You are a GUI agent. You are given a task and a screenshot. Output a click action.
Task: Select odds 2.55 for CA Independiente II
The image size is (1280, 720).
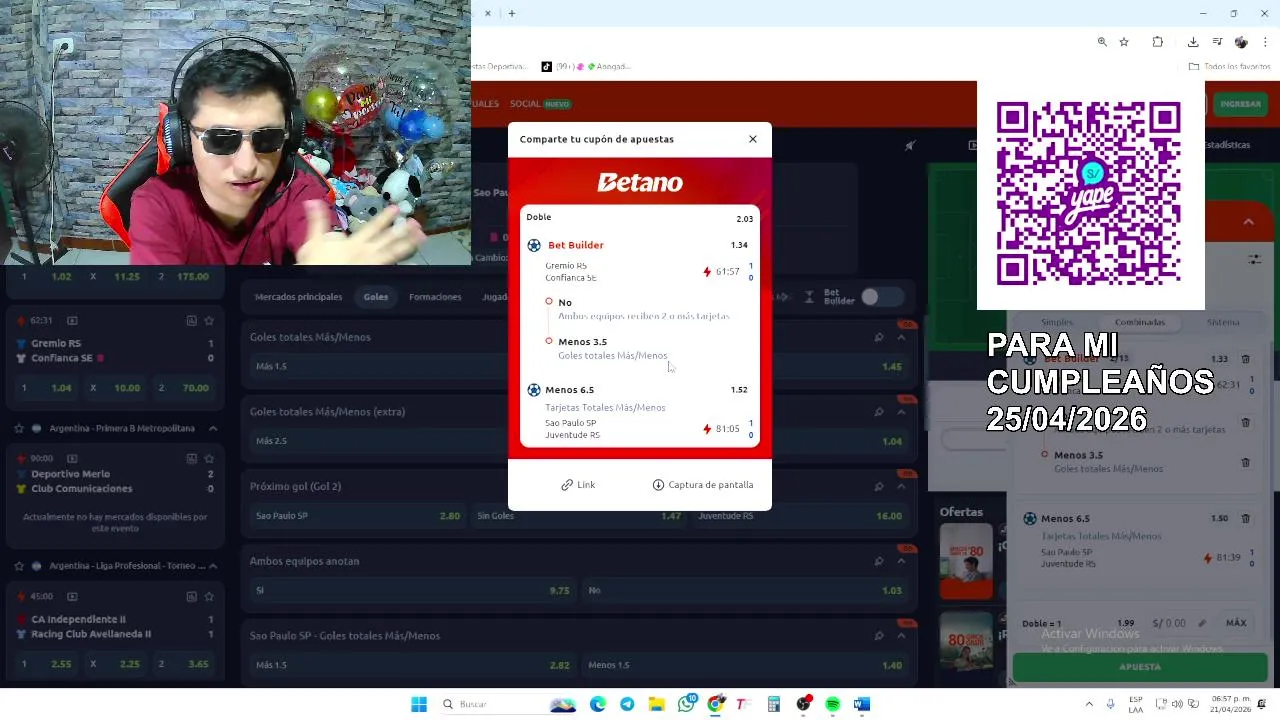(x=46, y=664)
